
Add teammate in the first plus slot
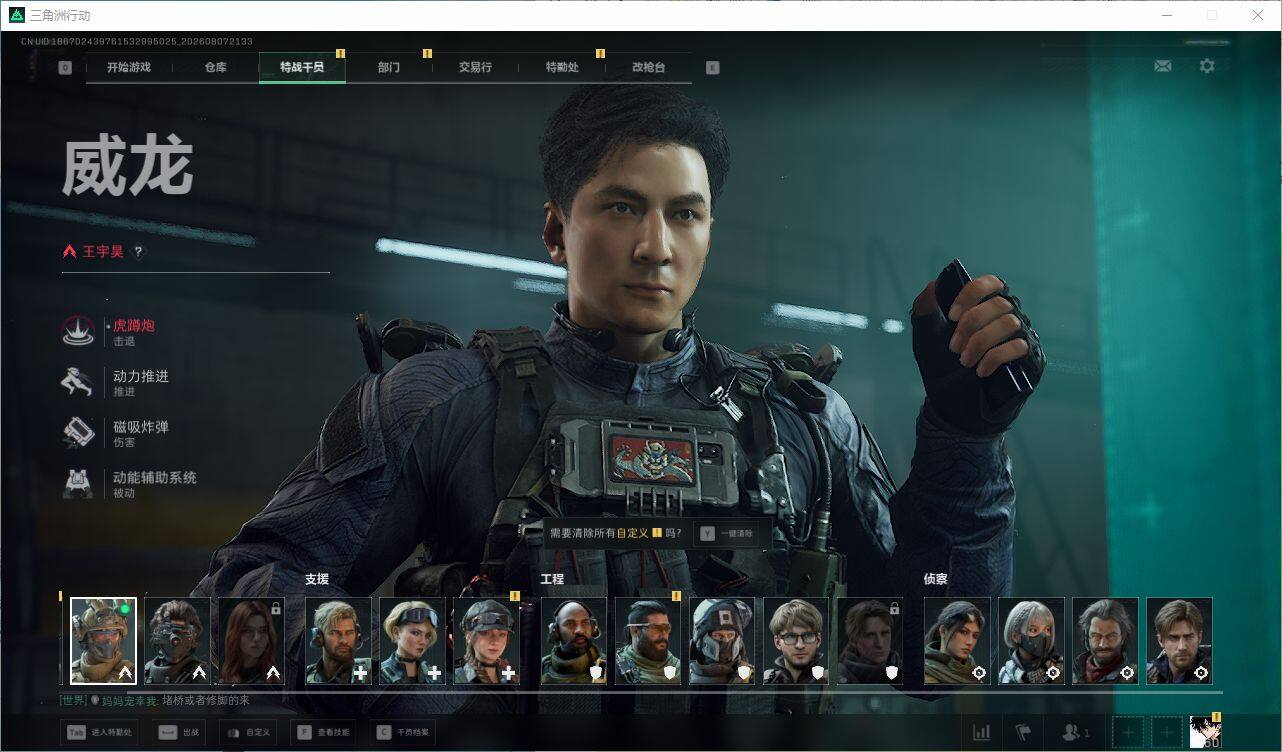click(1127, 733)
